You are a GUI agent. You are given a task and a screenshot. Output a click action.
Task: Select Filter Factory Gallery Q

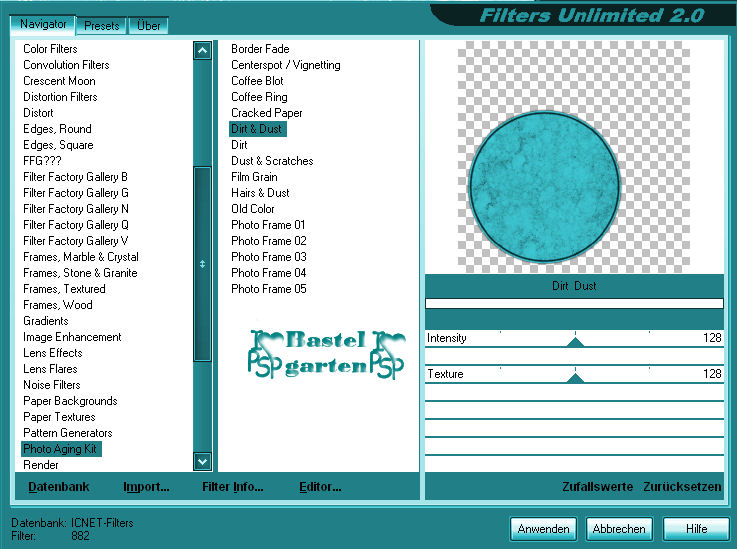tap(76, 225)
